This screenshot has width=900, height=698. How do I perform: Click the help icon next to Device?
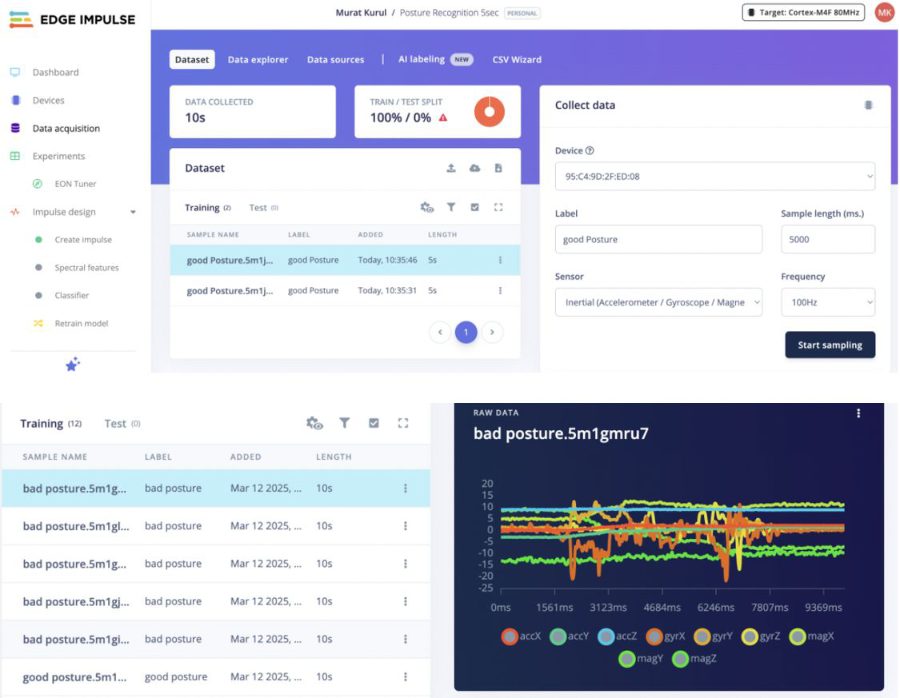(589, 150)
